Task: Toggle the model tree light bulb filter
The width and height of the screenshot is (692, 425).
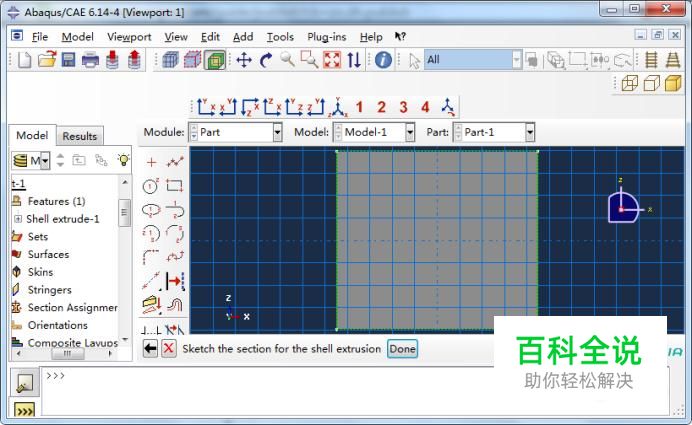Action: tap(124, 160)
